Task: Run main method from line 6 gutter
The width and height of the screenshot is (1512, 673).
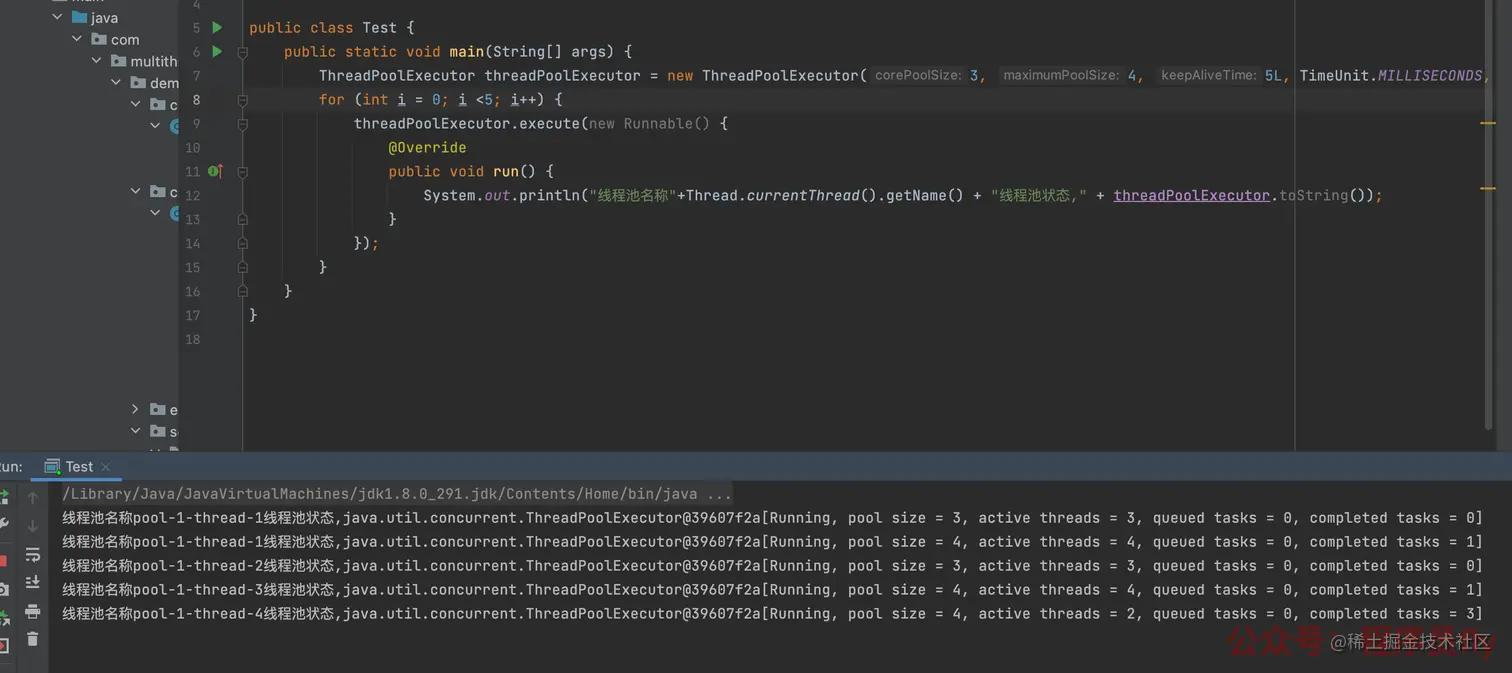Action: [x=217, y=52]
